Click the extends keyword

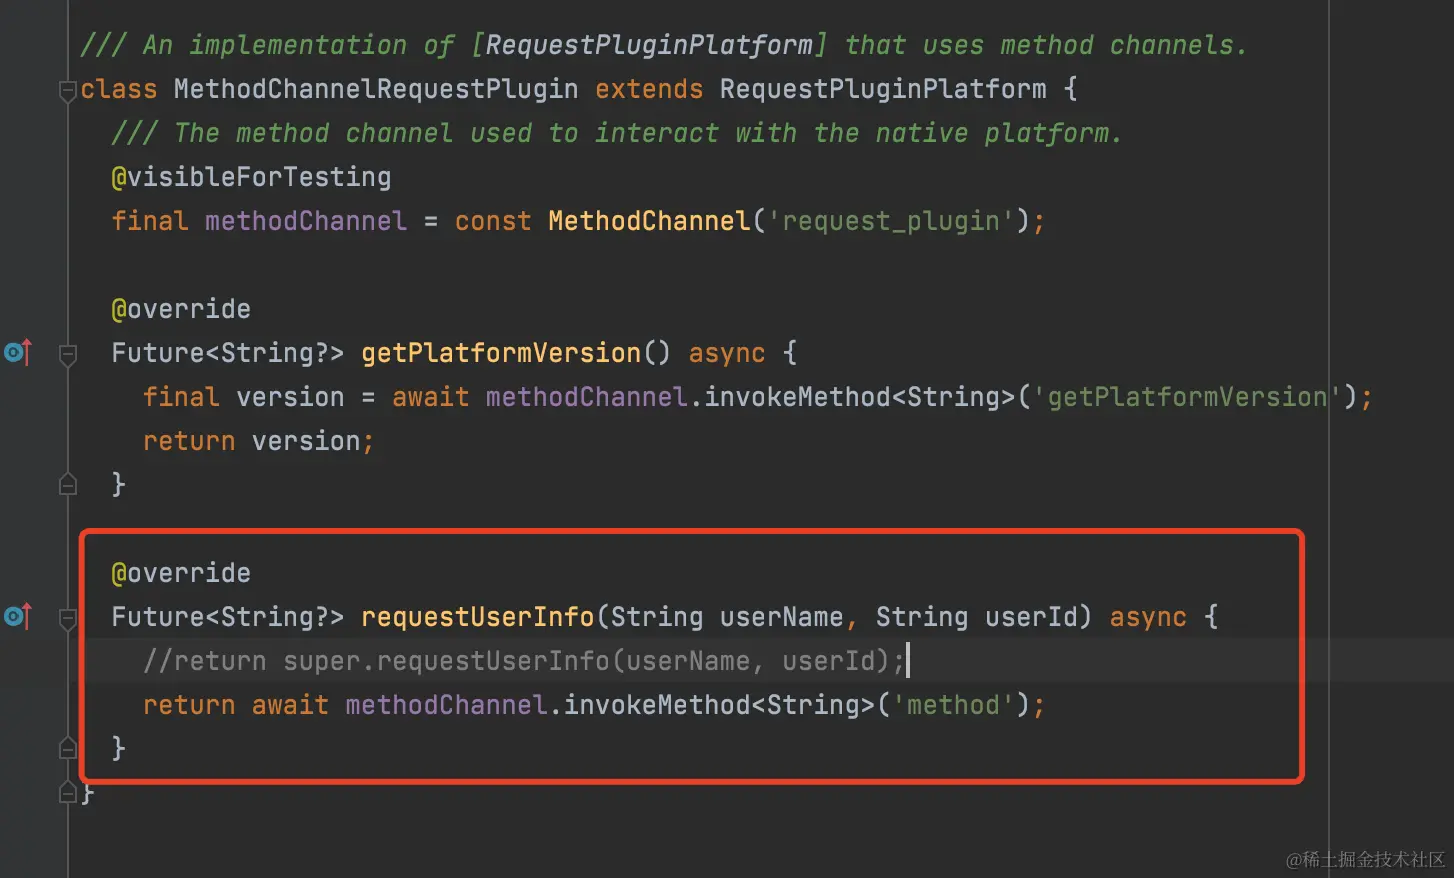coord(649,89)
